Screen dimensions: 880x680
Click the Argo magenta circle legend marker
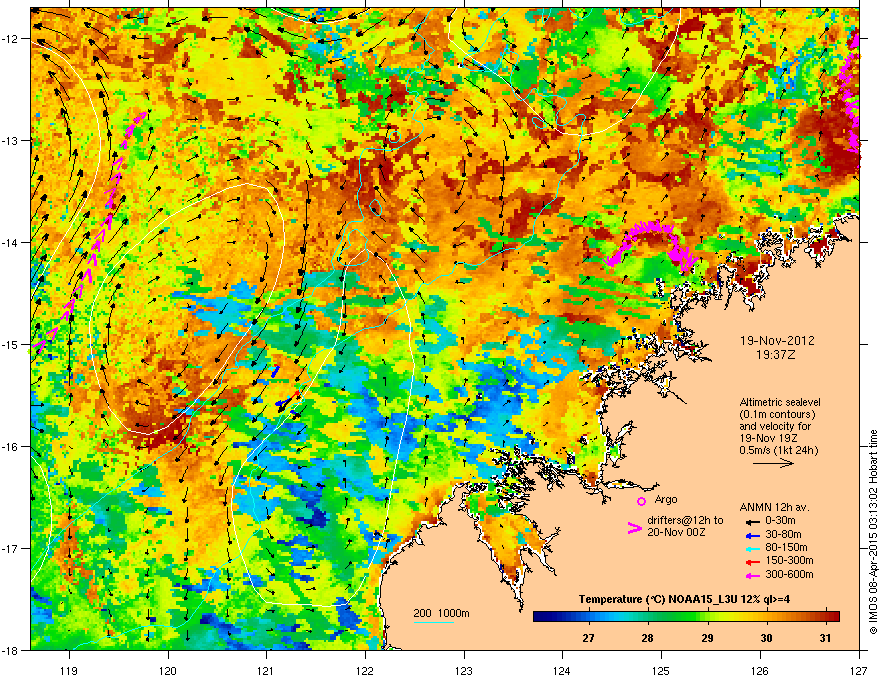coord(641,501)
